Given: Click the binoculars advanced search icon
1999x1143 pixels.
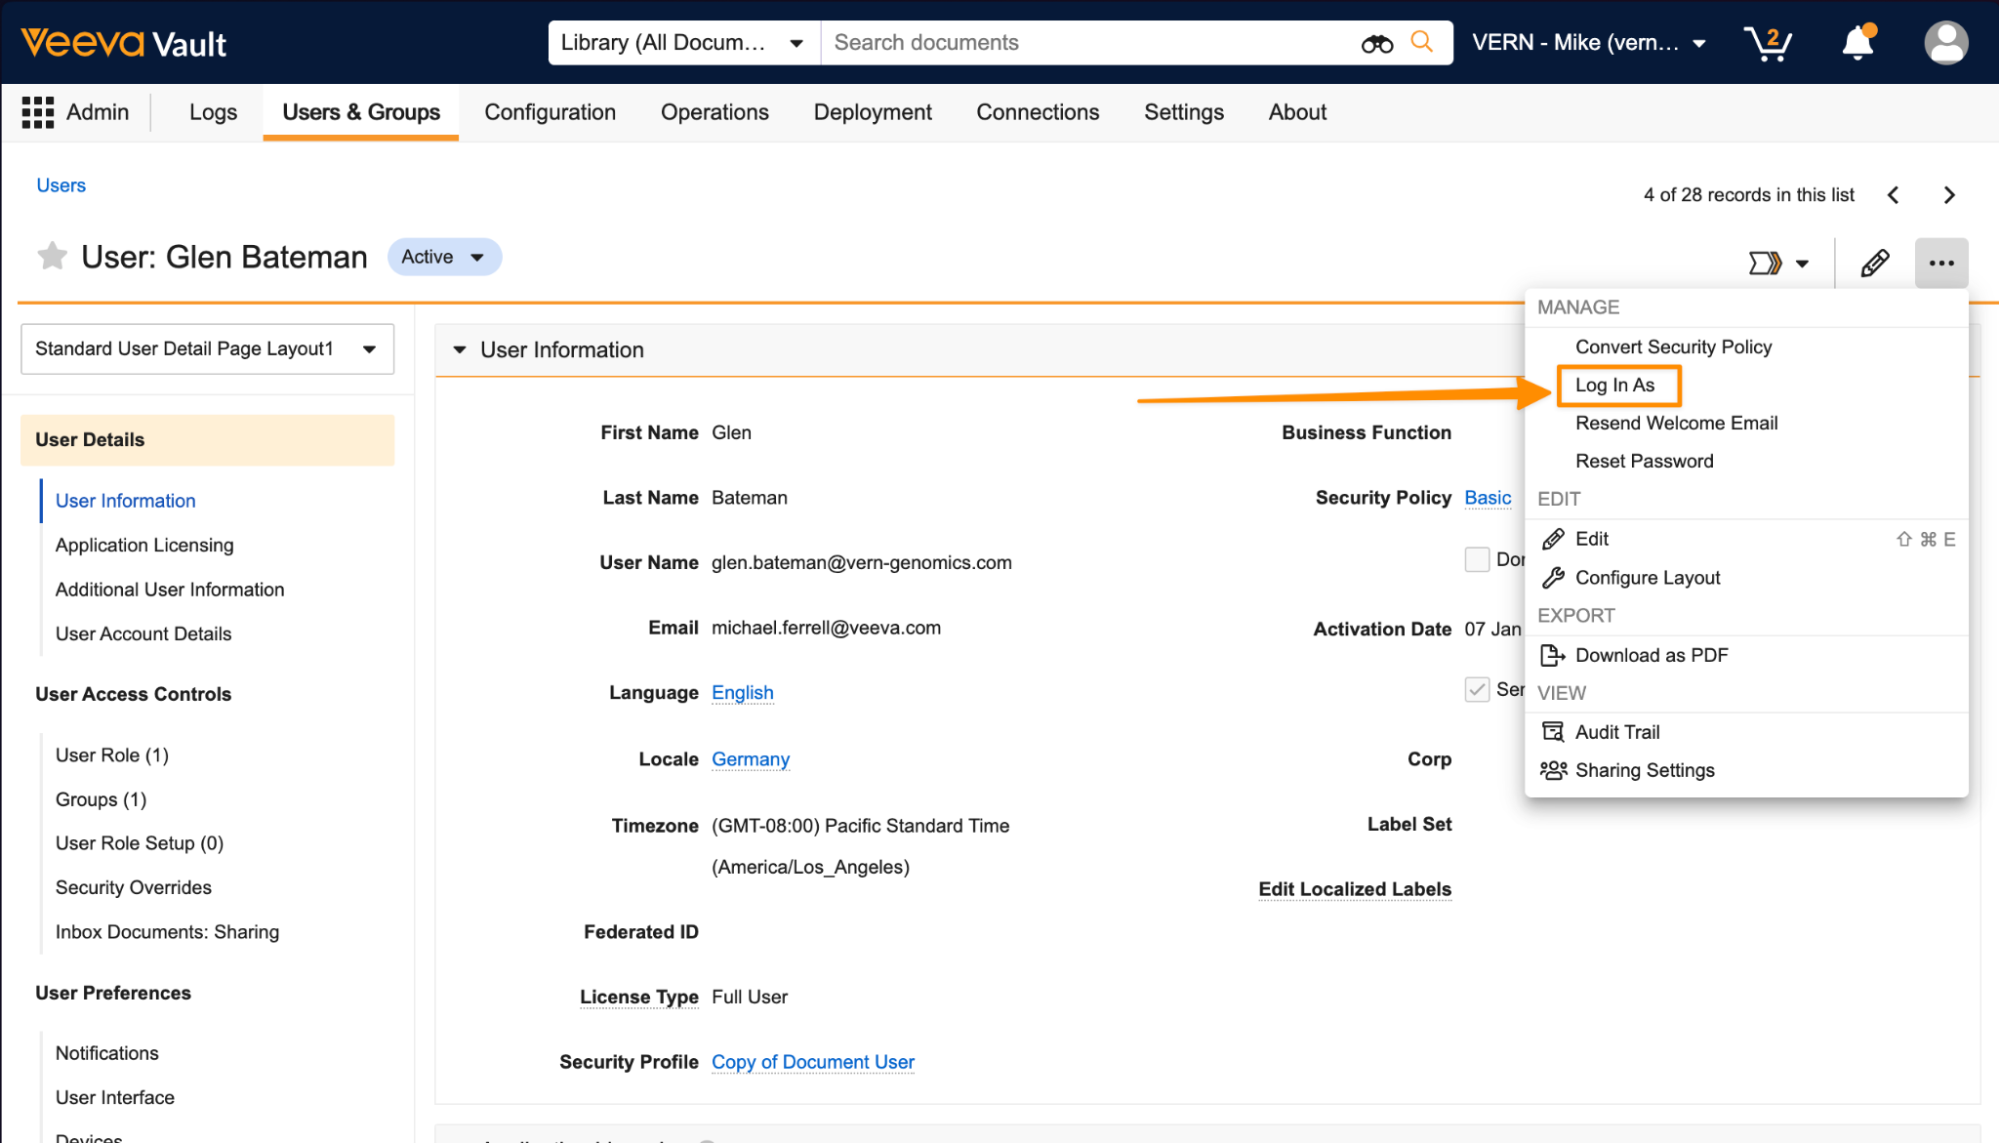Looking at the screenshot, I should point(1376,43).
